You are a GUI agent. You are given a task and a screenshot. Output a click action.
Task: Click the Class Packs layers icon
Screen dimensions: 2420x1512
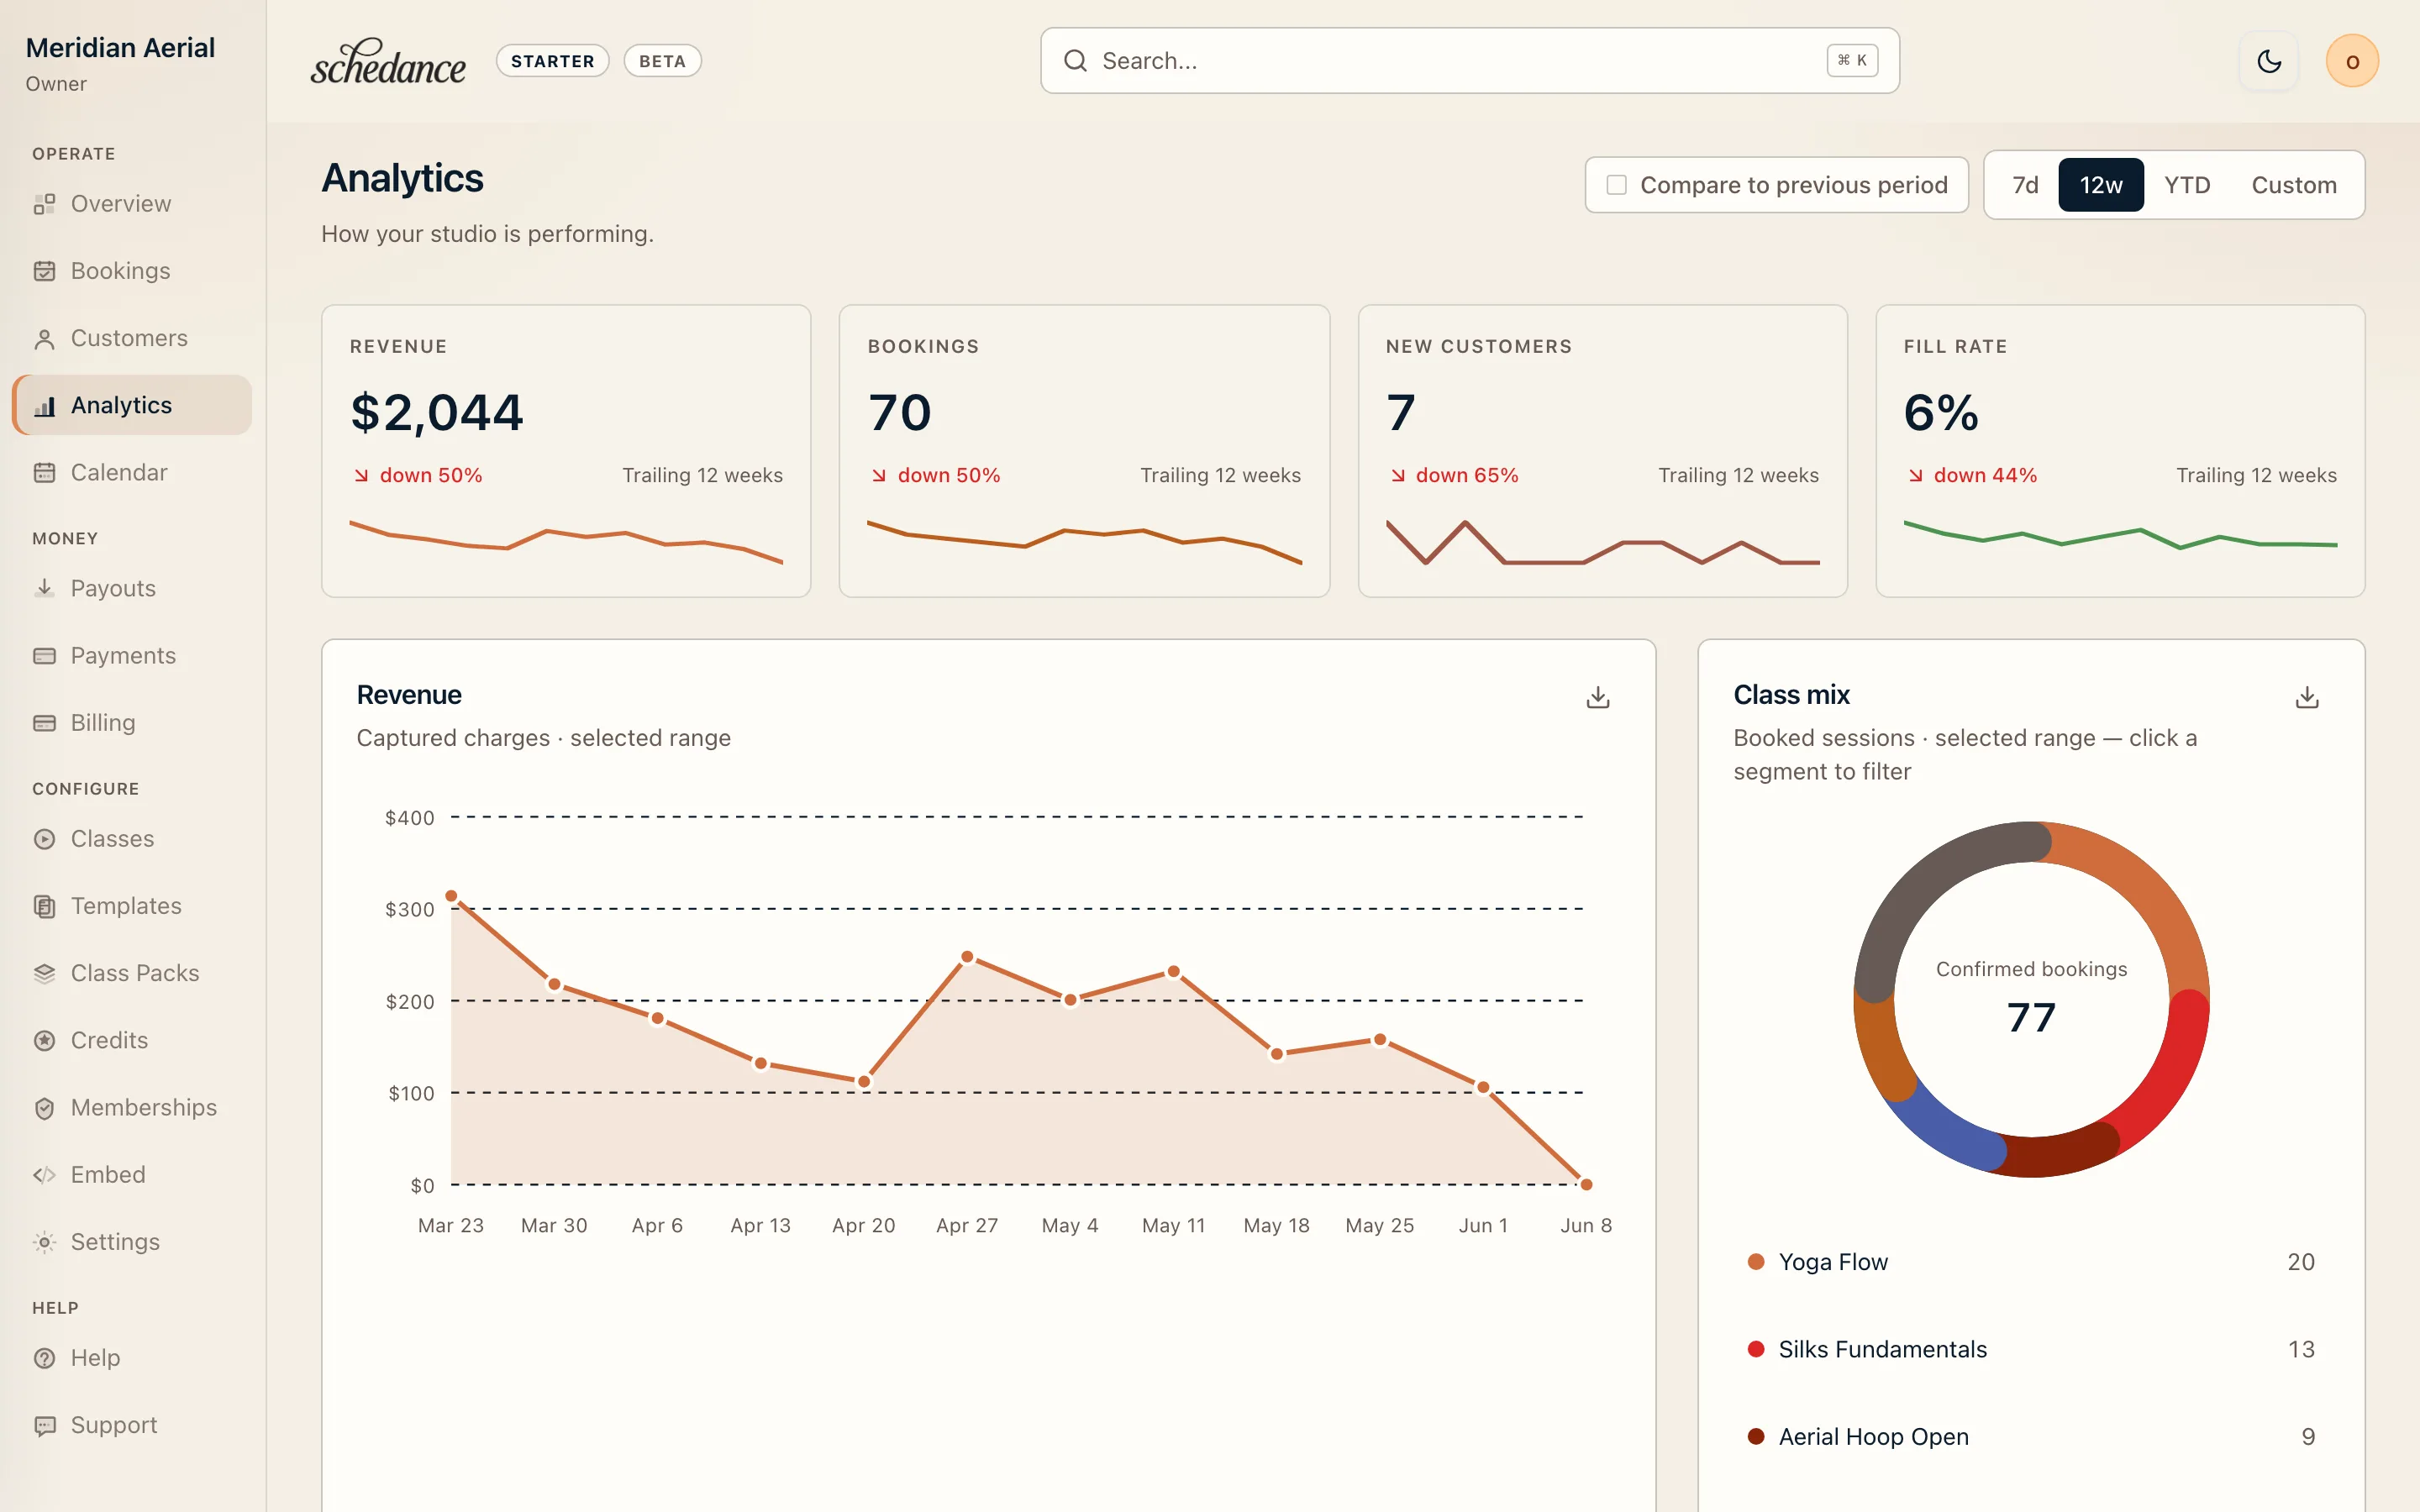coord(44,973)
